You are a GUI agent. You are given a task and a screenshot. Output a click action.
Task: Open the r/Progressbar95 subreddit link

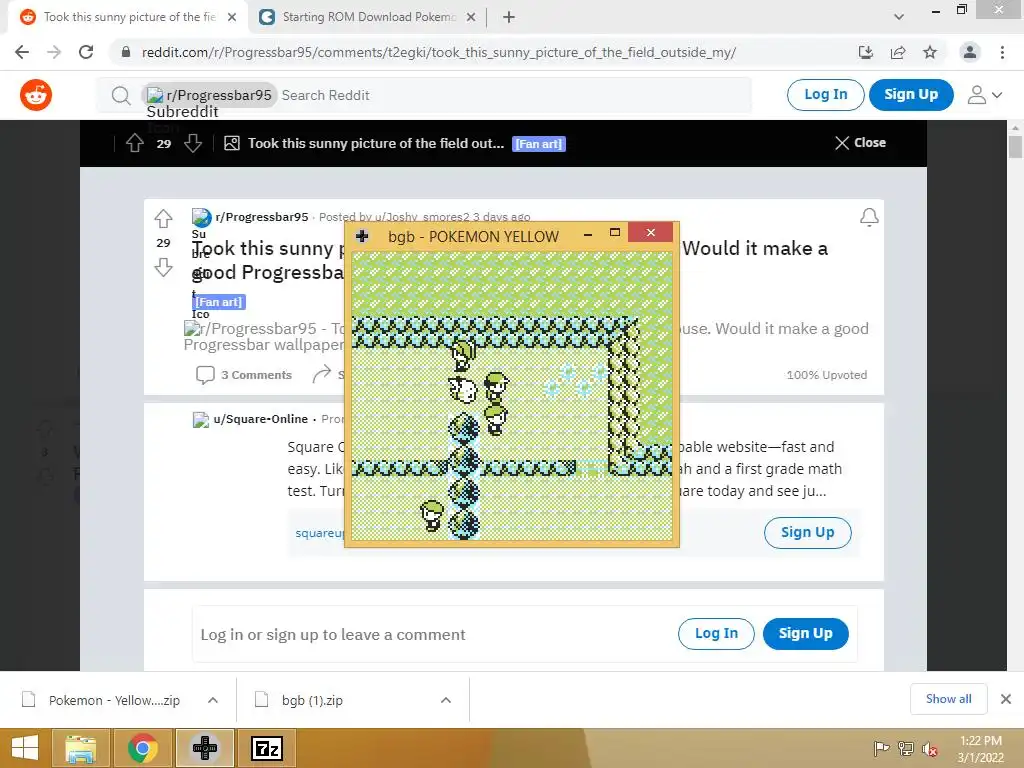point(262,217)
